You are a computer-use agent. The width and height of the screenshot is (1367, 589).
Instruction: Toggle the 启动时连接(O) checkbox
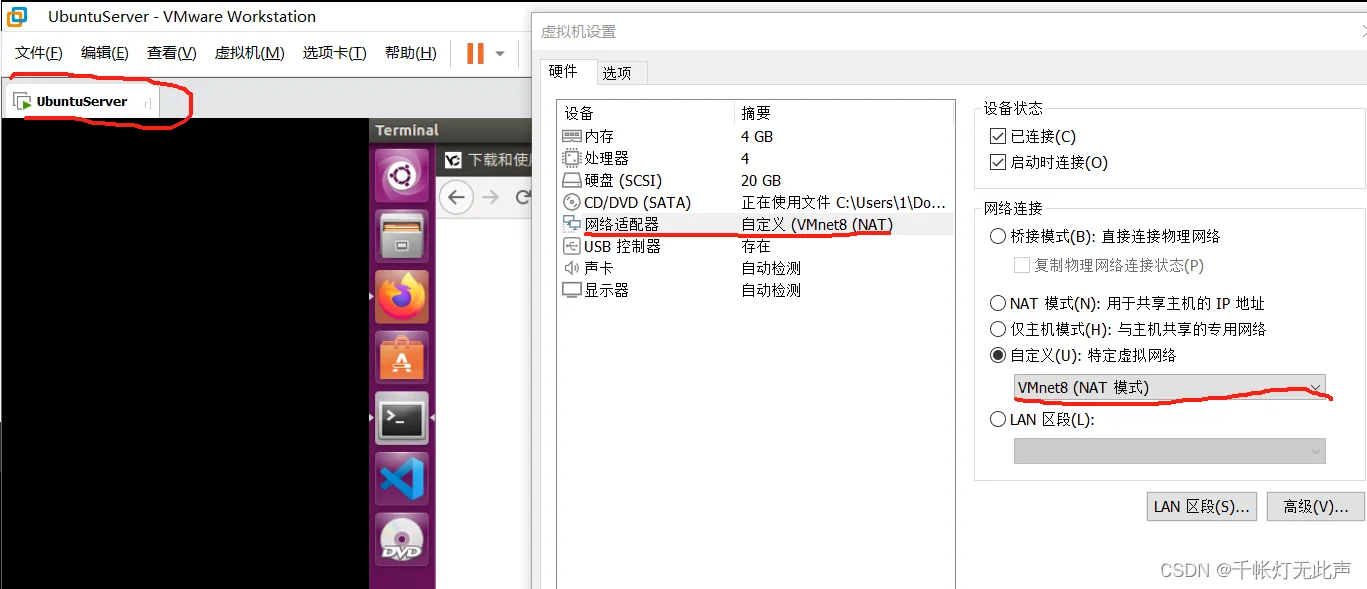[x=997, y=163]
